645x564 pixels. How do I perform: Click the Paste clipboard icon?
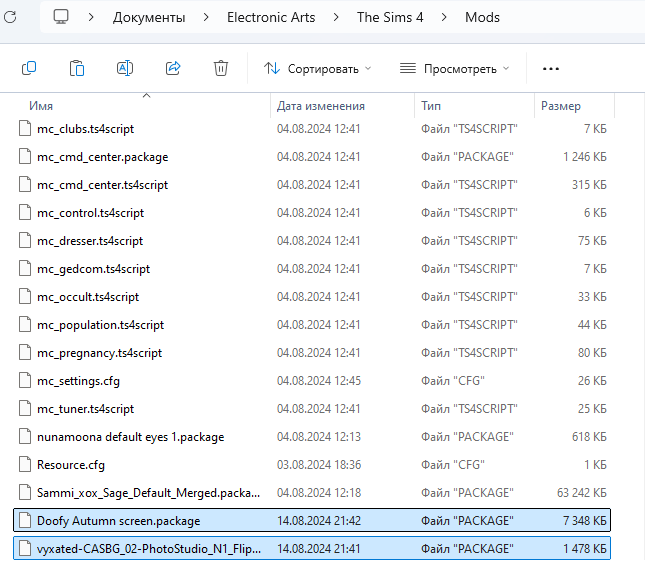click(x=77, y=68)
